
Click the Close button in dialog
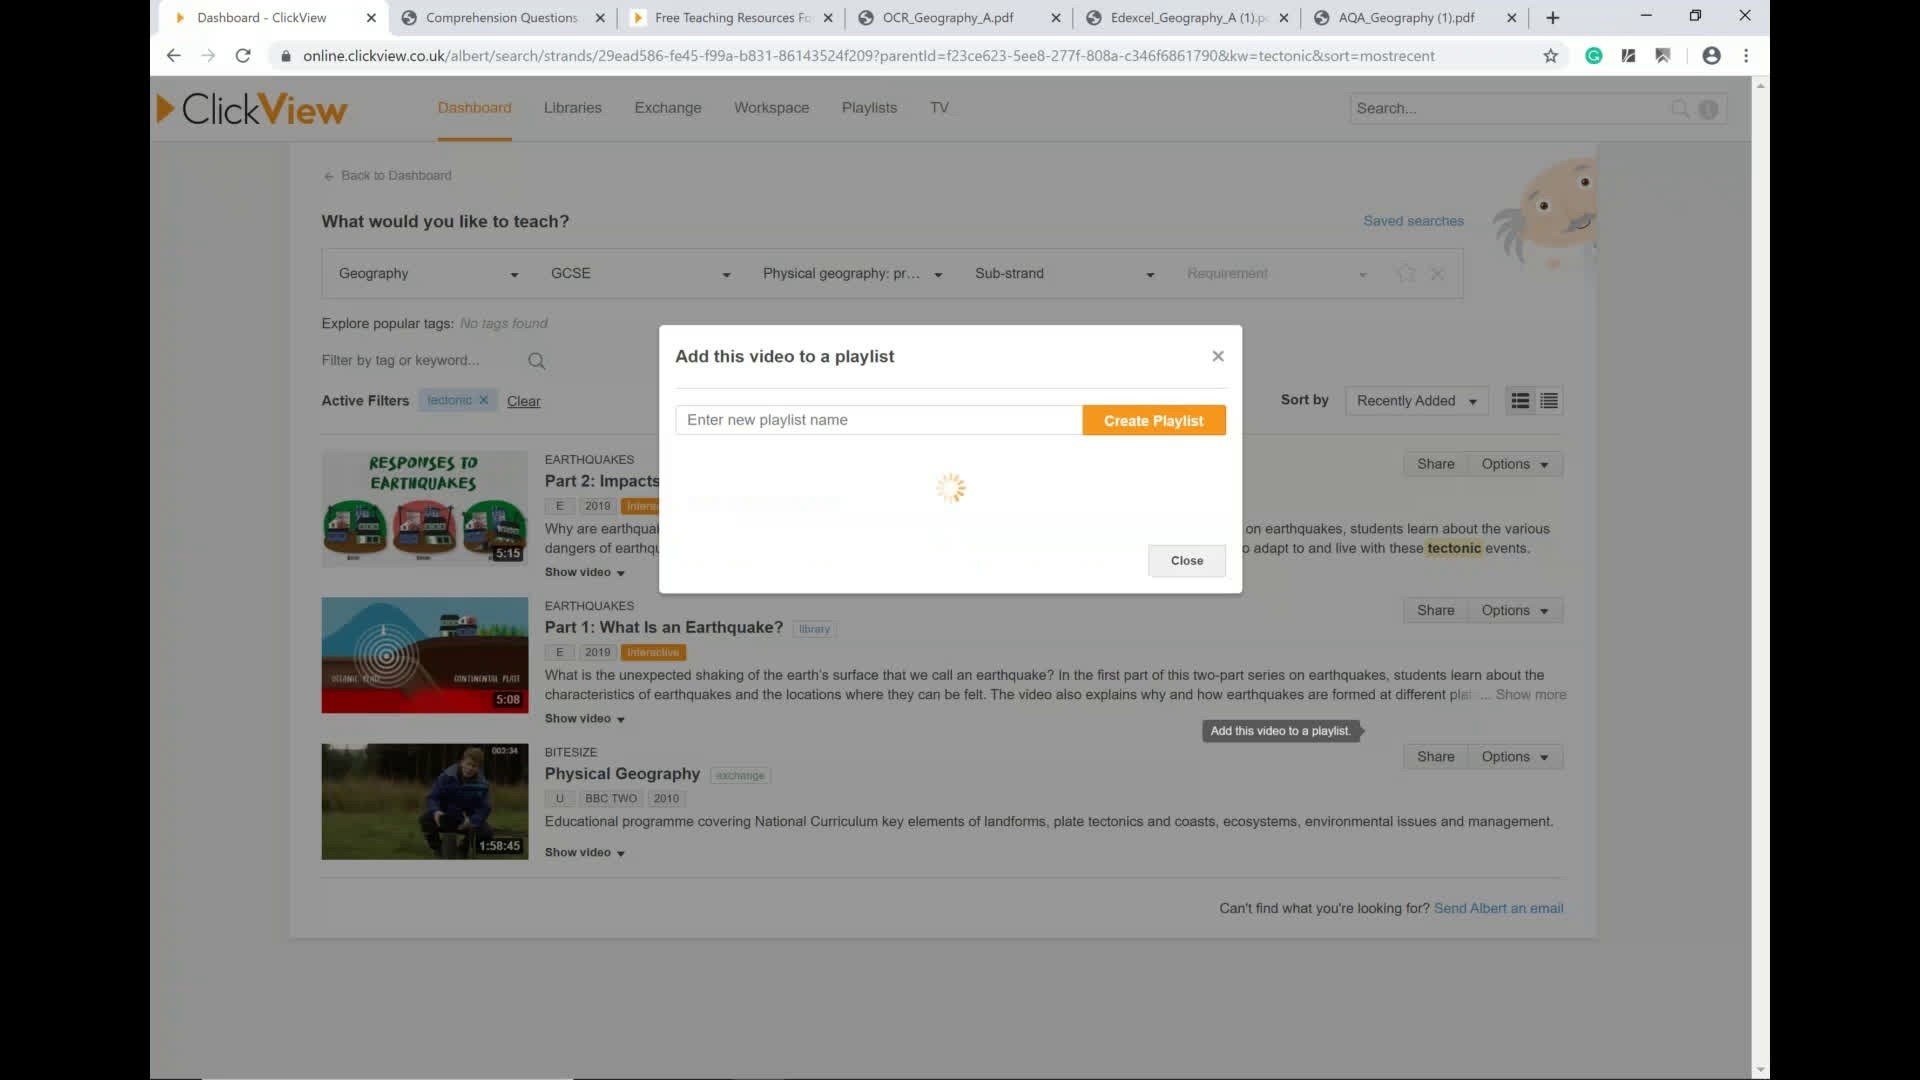(1186, 561)
